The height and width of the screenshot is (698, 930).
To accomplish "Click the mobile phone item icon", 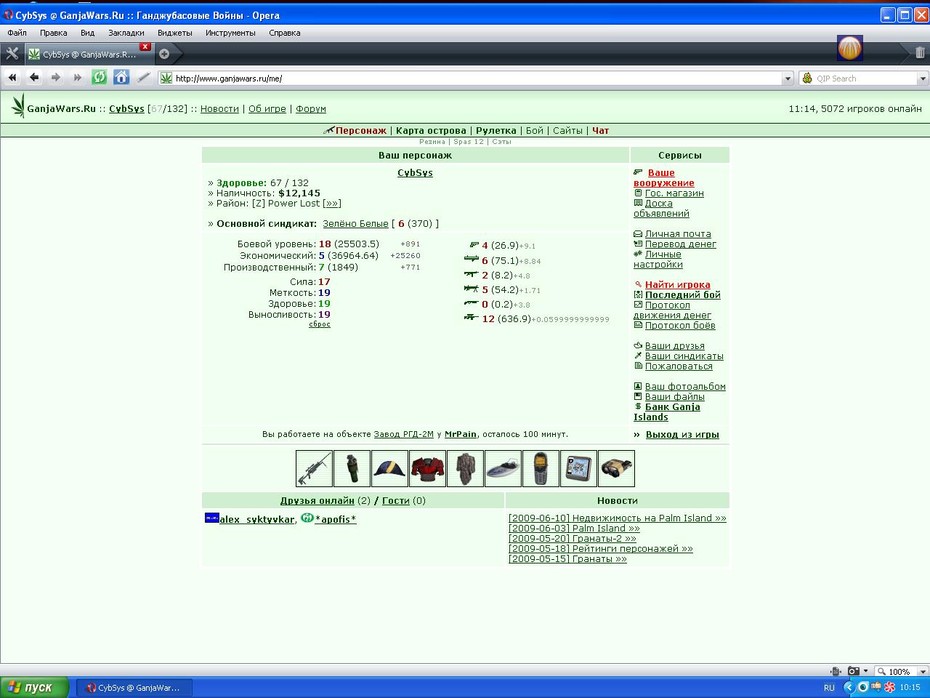I will click(541, 468).
